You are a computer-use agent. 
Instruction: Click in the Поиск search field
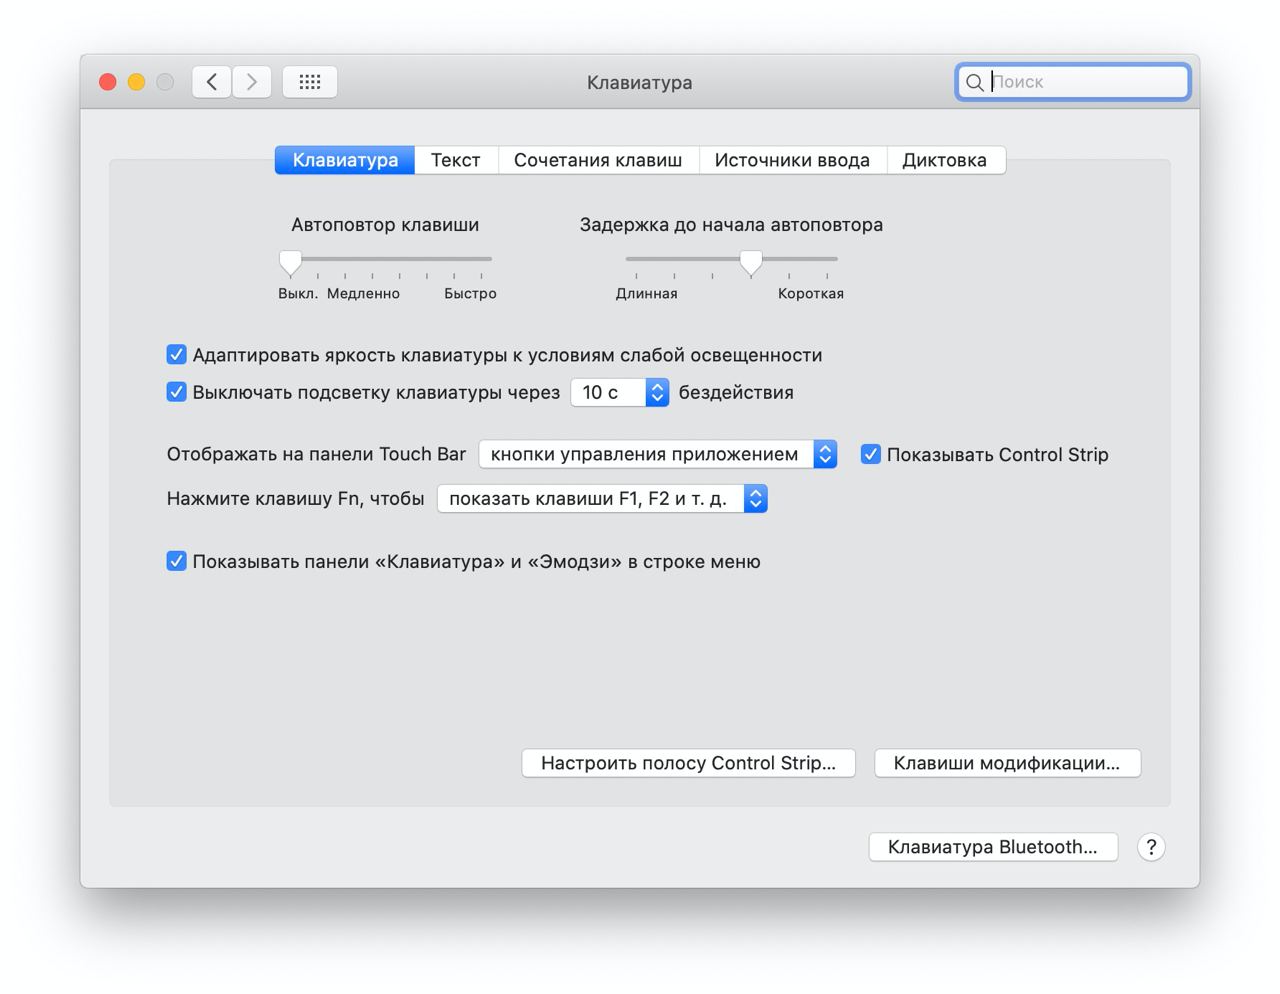click(x=1072, y=82)
